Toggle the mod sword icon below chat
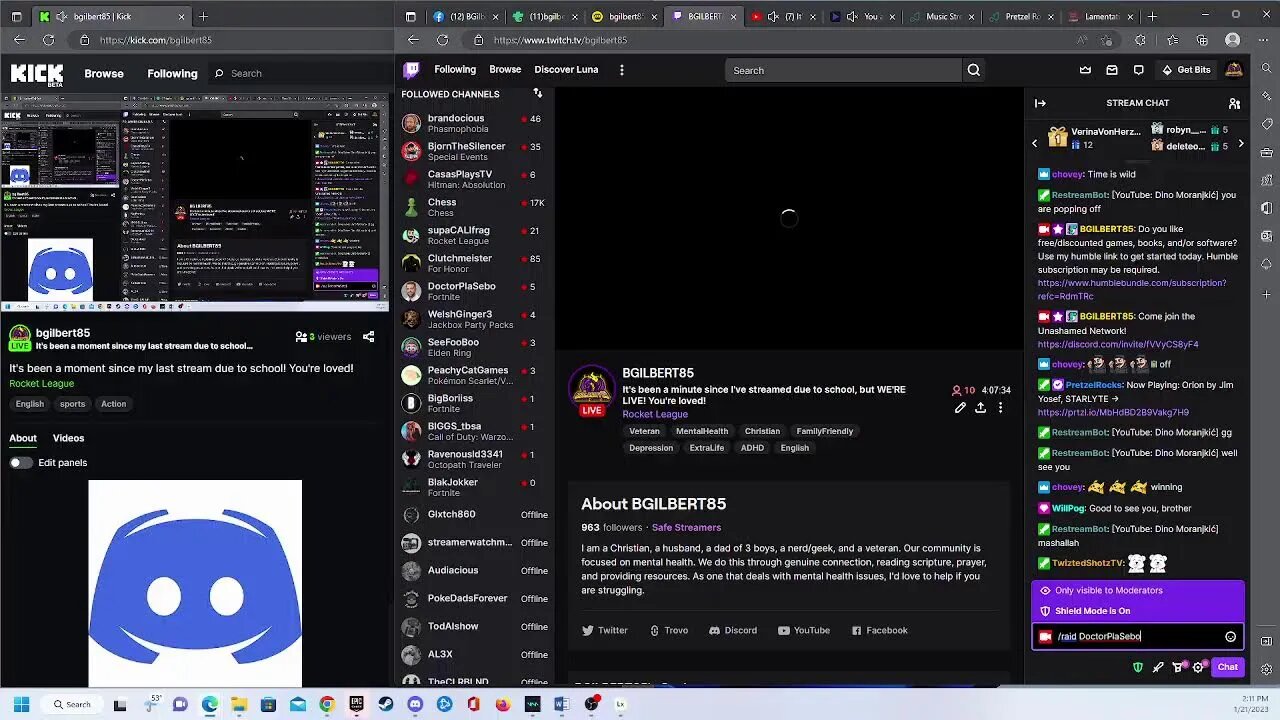 coord(1158,667)
